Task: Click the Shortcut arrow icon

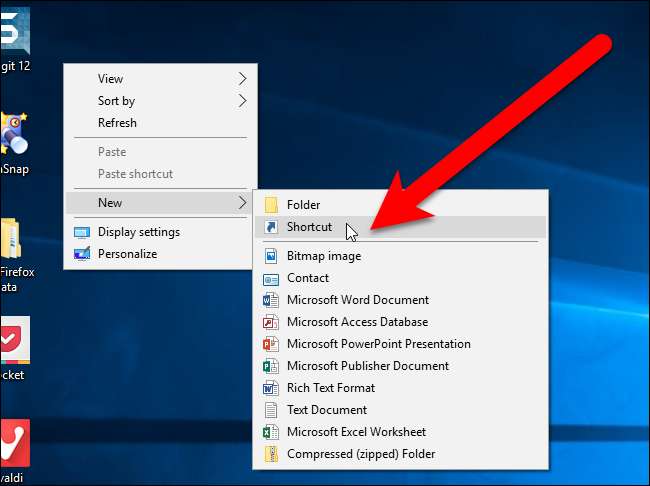Action: tap(270, 227)
